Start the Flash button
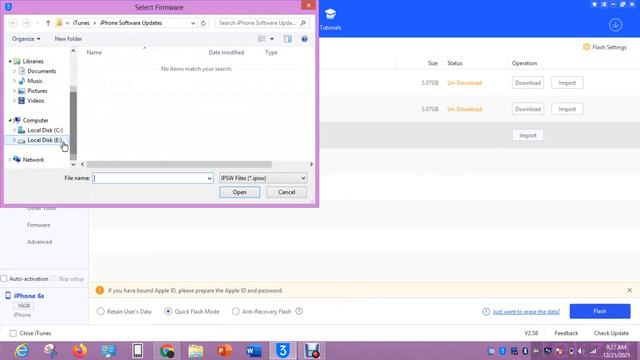The image size is (640, 360). tap(600, 311)
